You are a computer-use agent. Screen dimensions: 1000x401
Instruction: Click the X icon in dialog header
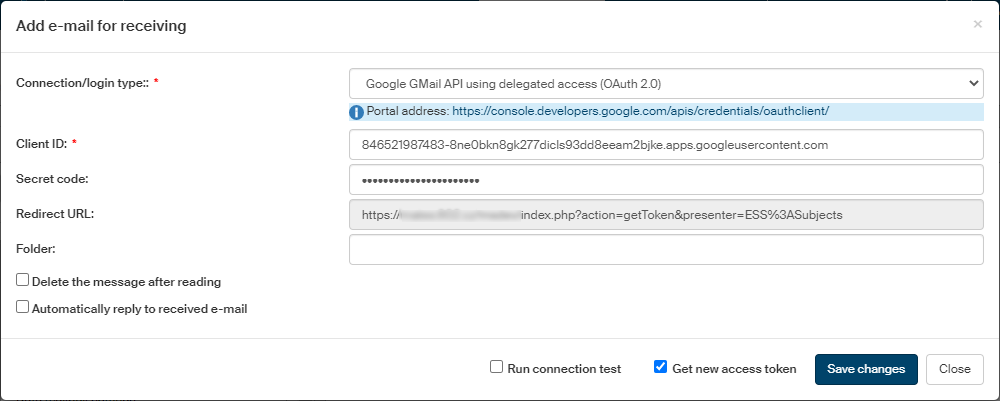(x=977, y=24)
